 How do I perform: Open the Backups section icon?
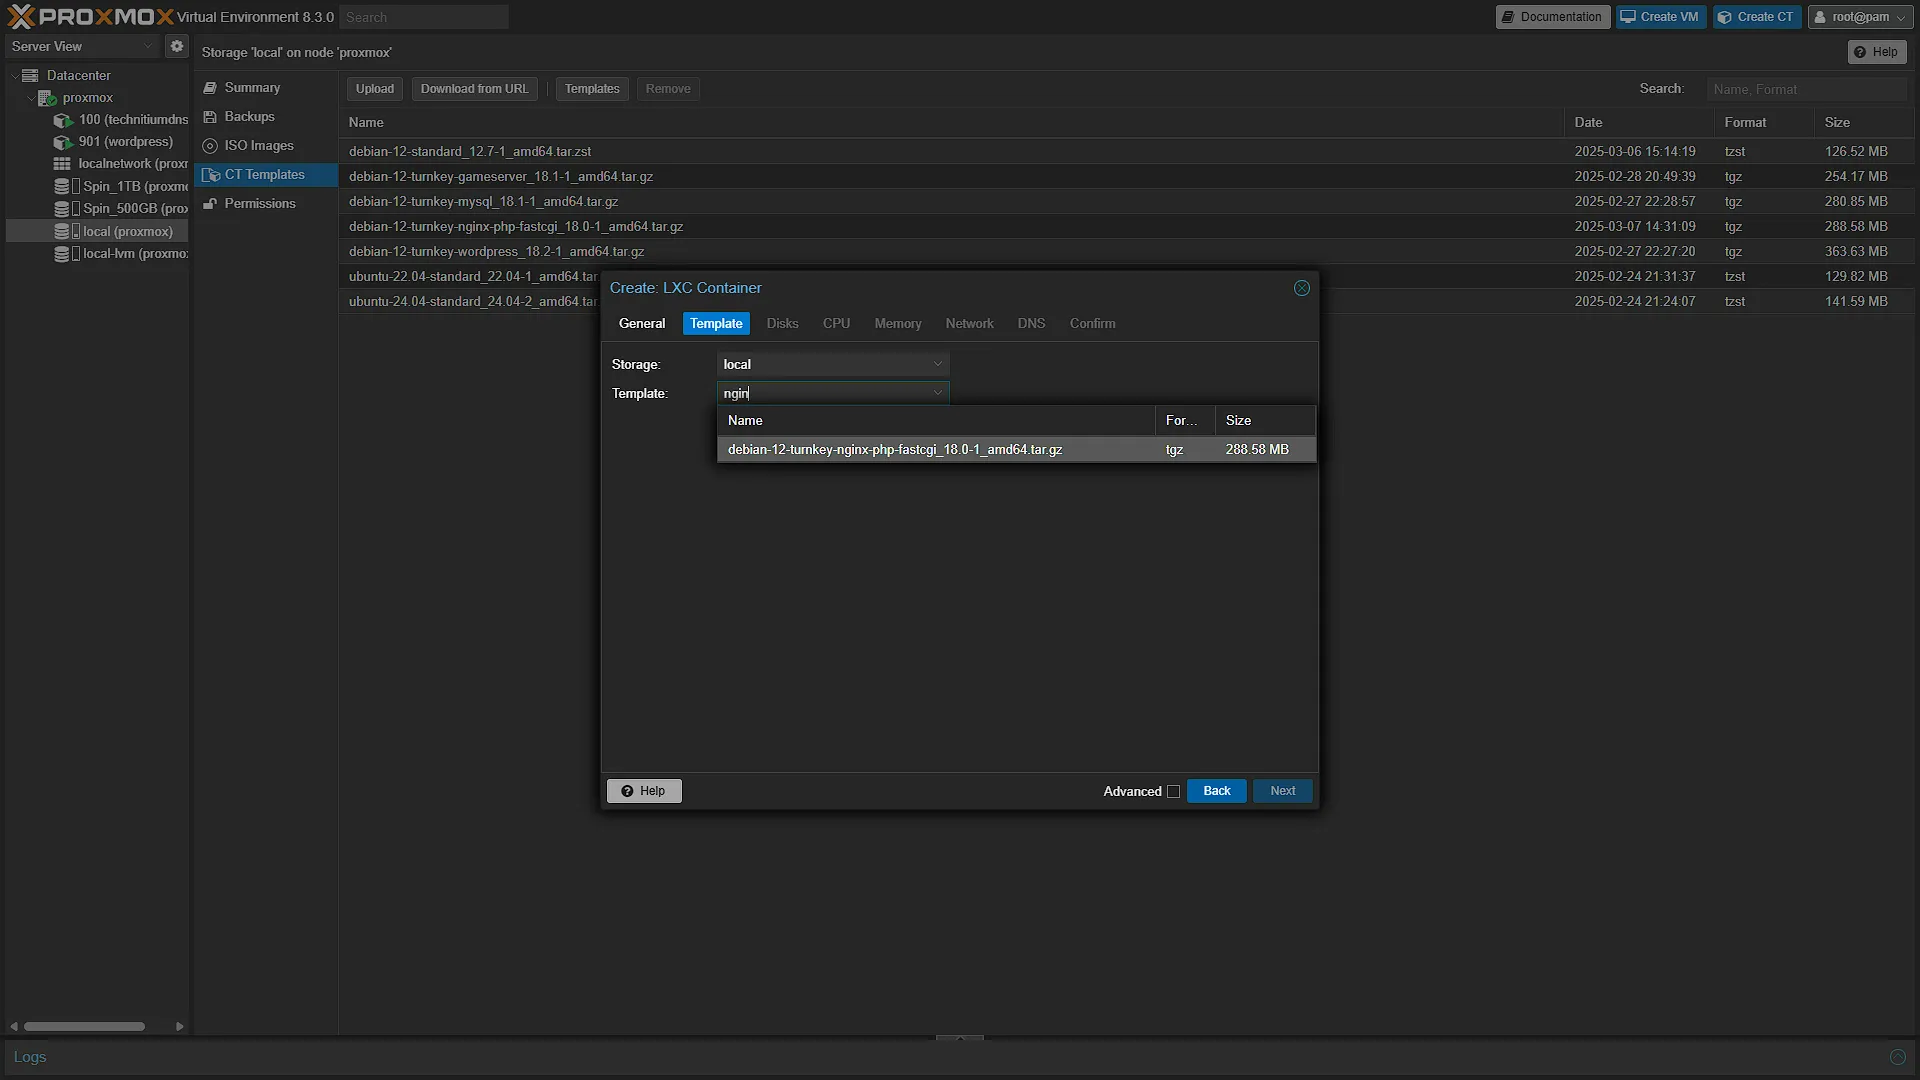(x=210, y=117)
